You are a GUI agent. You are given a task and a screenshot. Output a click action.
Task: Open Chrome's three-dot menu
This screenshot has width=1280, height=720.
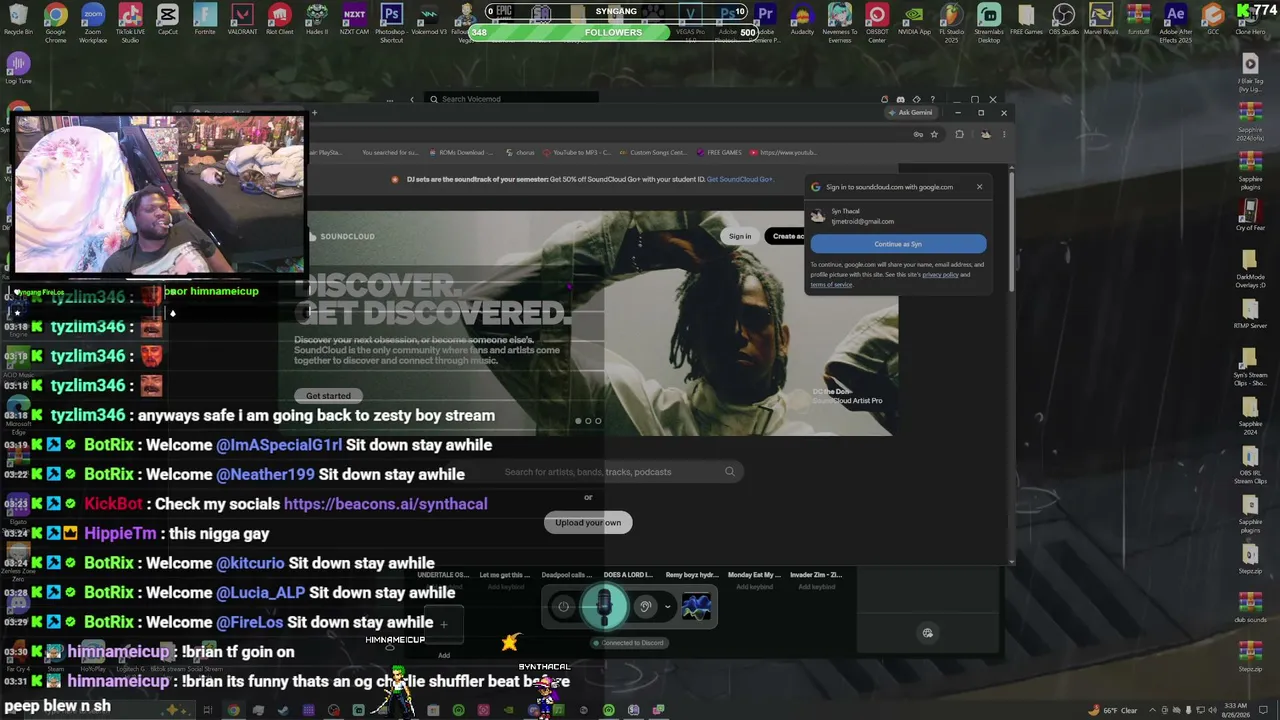(1004, 134)
